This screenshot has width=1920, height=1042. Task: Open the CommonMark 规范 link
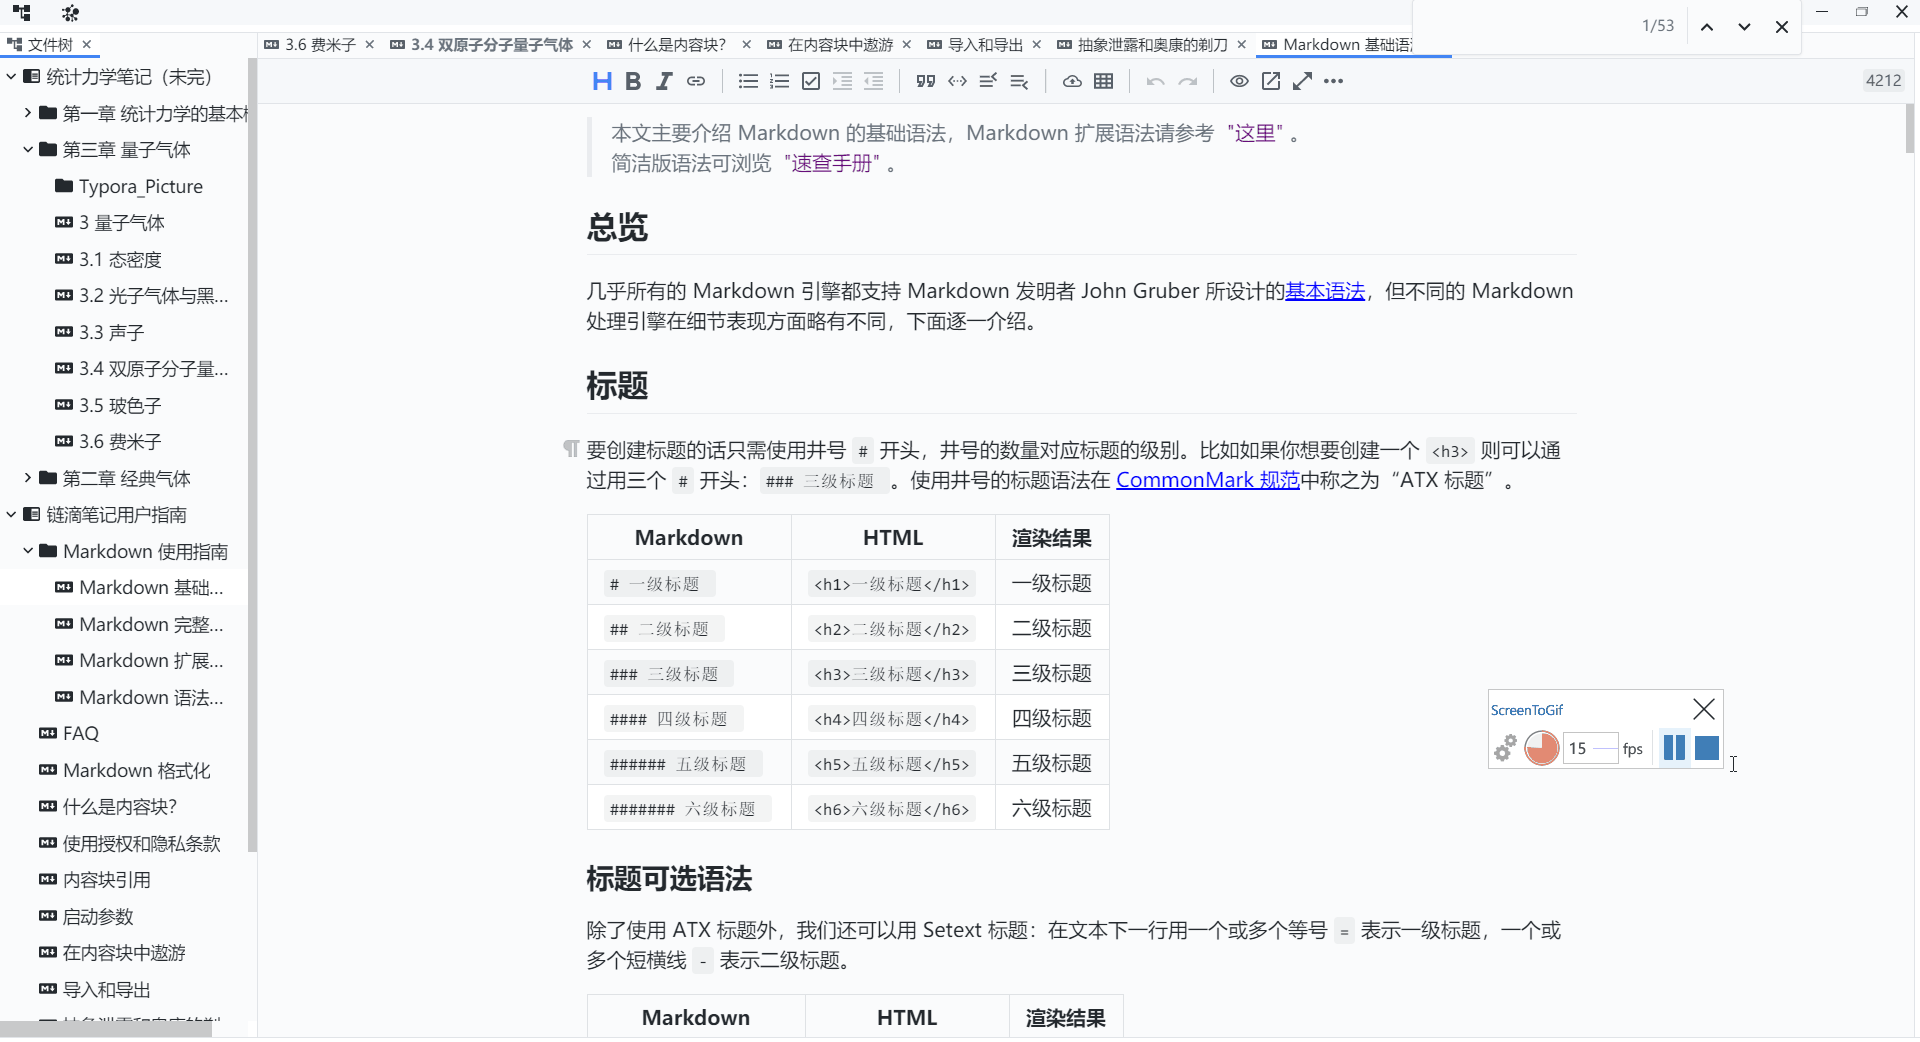click(1208, 480)
